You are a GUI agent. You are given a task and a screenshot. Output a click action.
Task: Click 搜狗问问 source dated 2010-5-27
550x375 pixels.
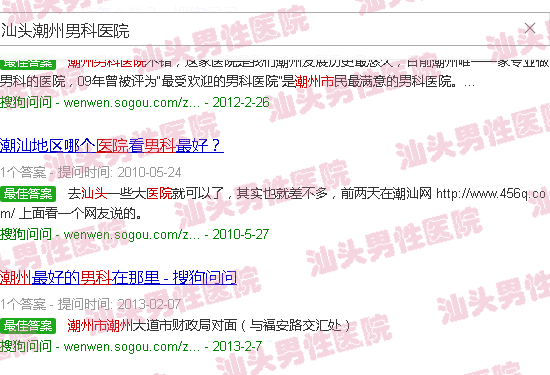[x=26, y=234]
